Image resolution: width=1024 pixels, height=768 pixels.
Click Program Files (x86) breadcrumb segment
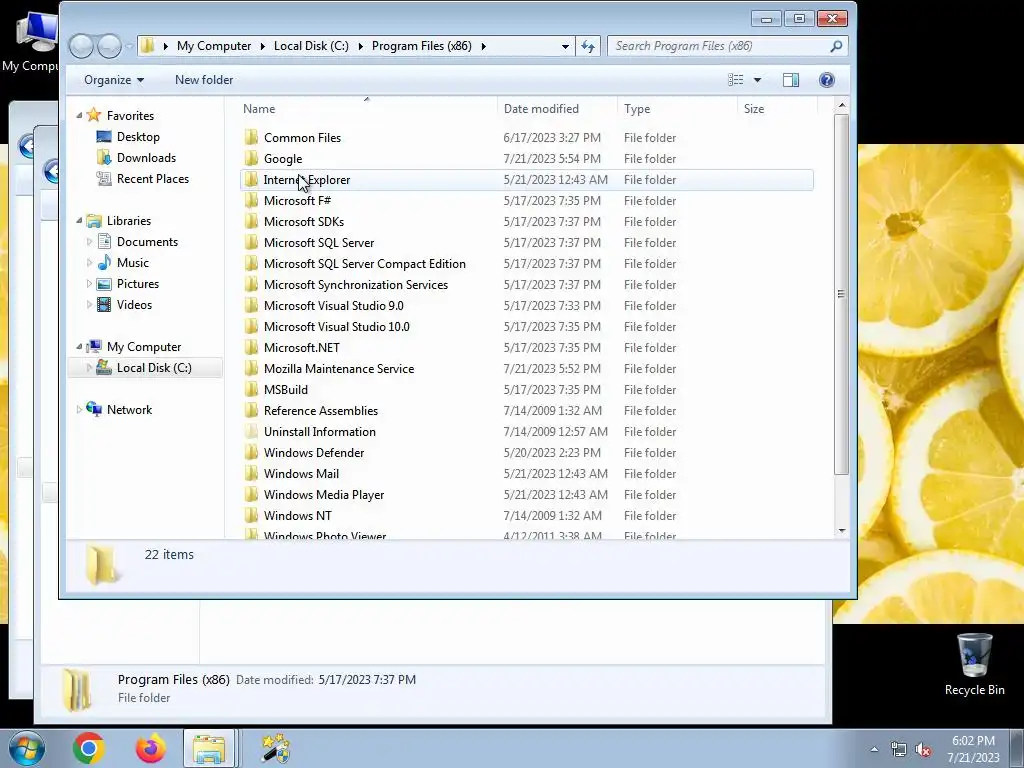(422, 46)
